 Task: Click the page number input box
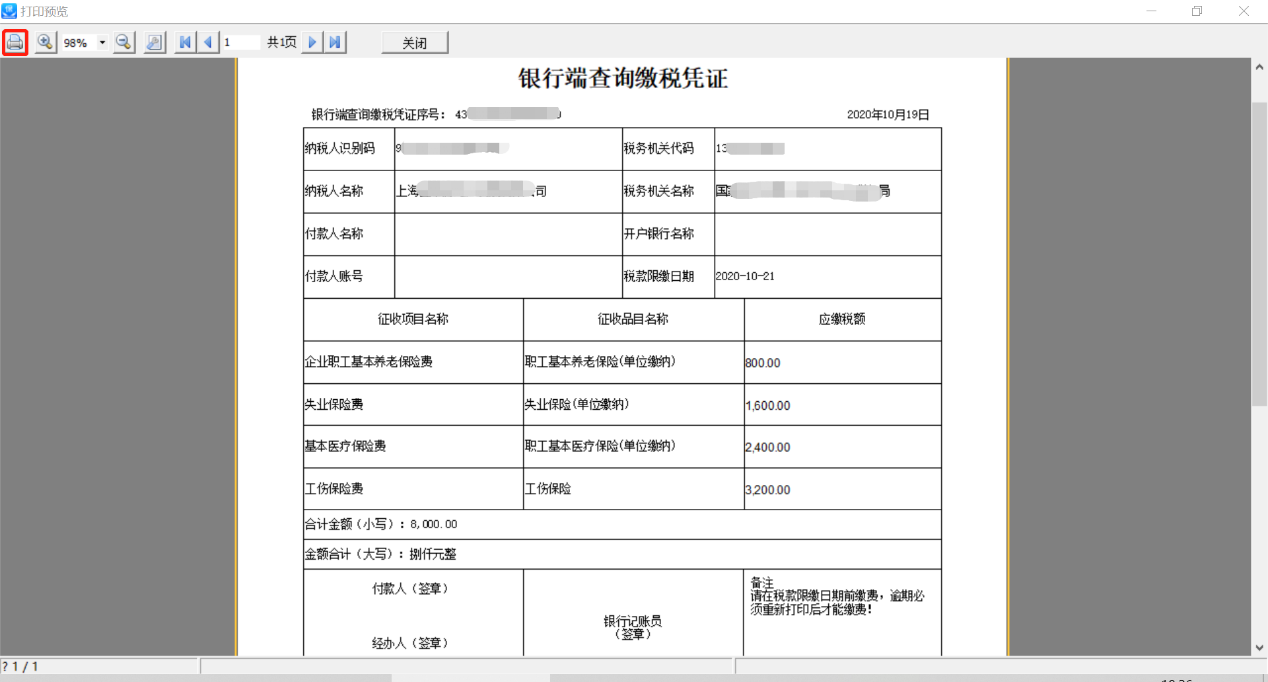[241, 43]
